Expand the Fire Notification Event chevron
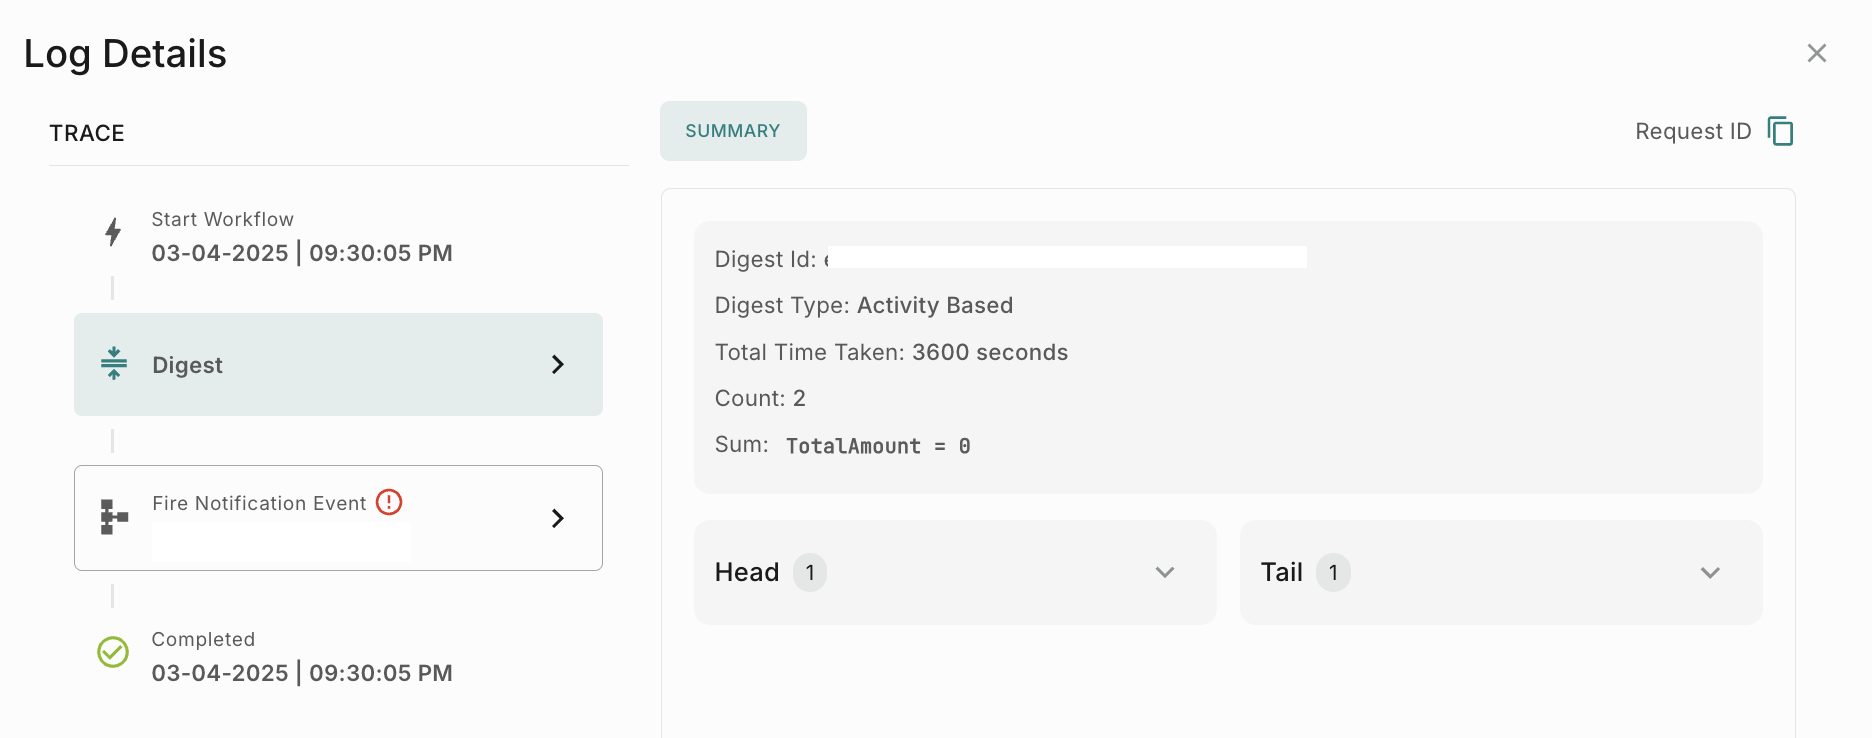The height and width of the screenshot is (738, 1872). pyautogui.click(x=558, y=518)
